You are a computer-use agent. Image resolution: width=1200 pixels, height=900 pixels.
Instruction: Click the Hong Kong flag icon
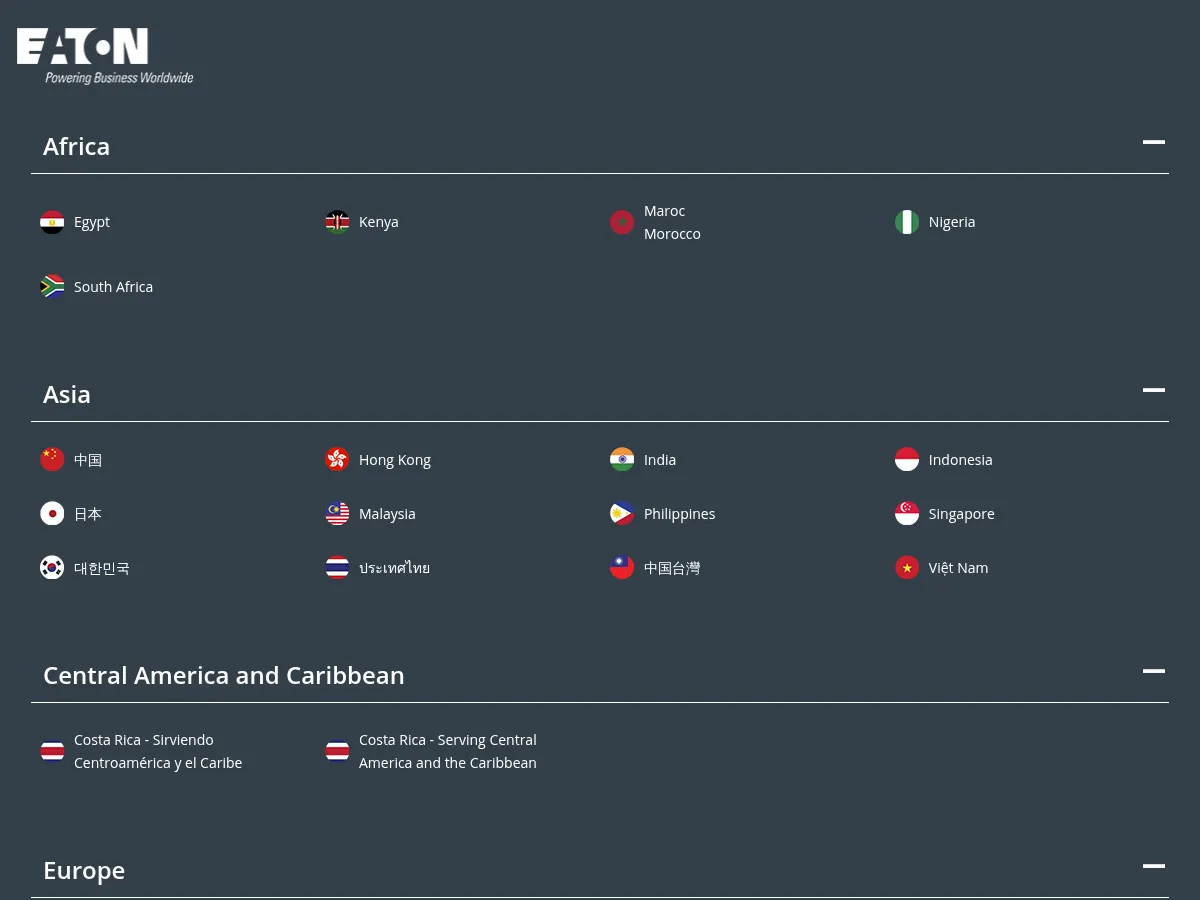[337, 459]
